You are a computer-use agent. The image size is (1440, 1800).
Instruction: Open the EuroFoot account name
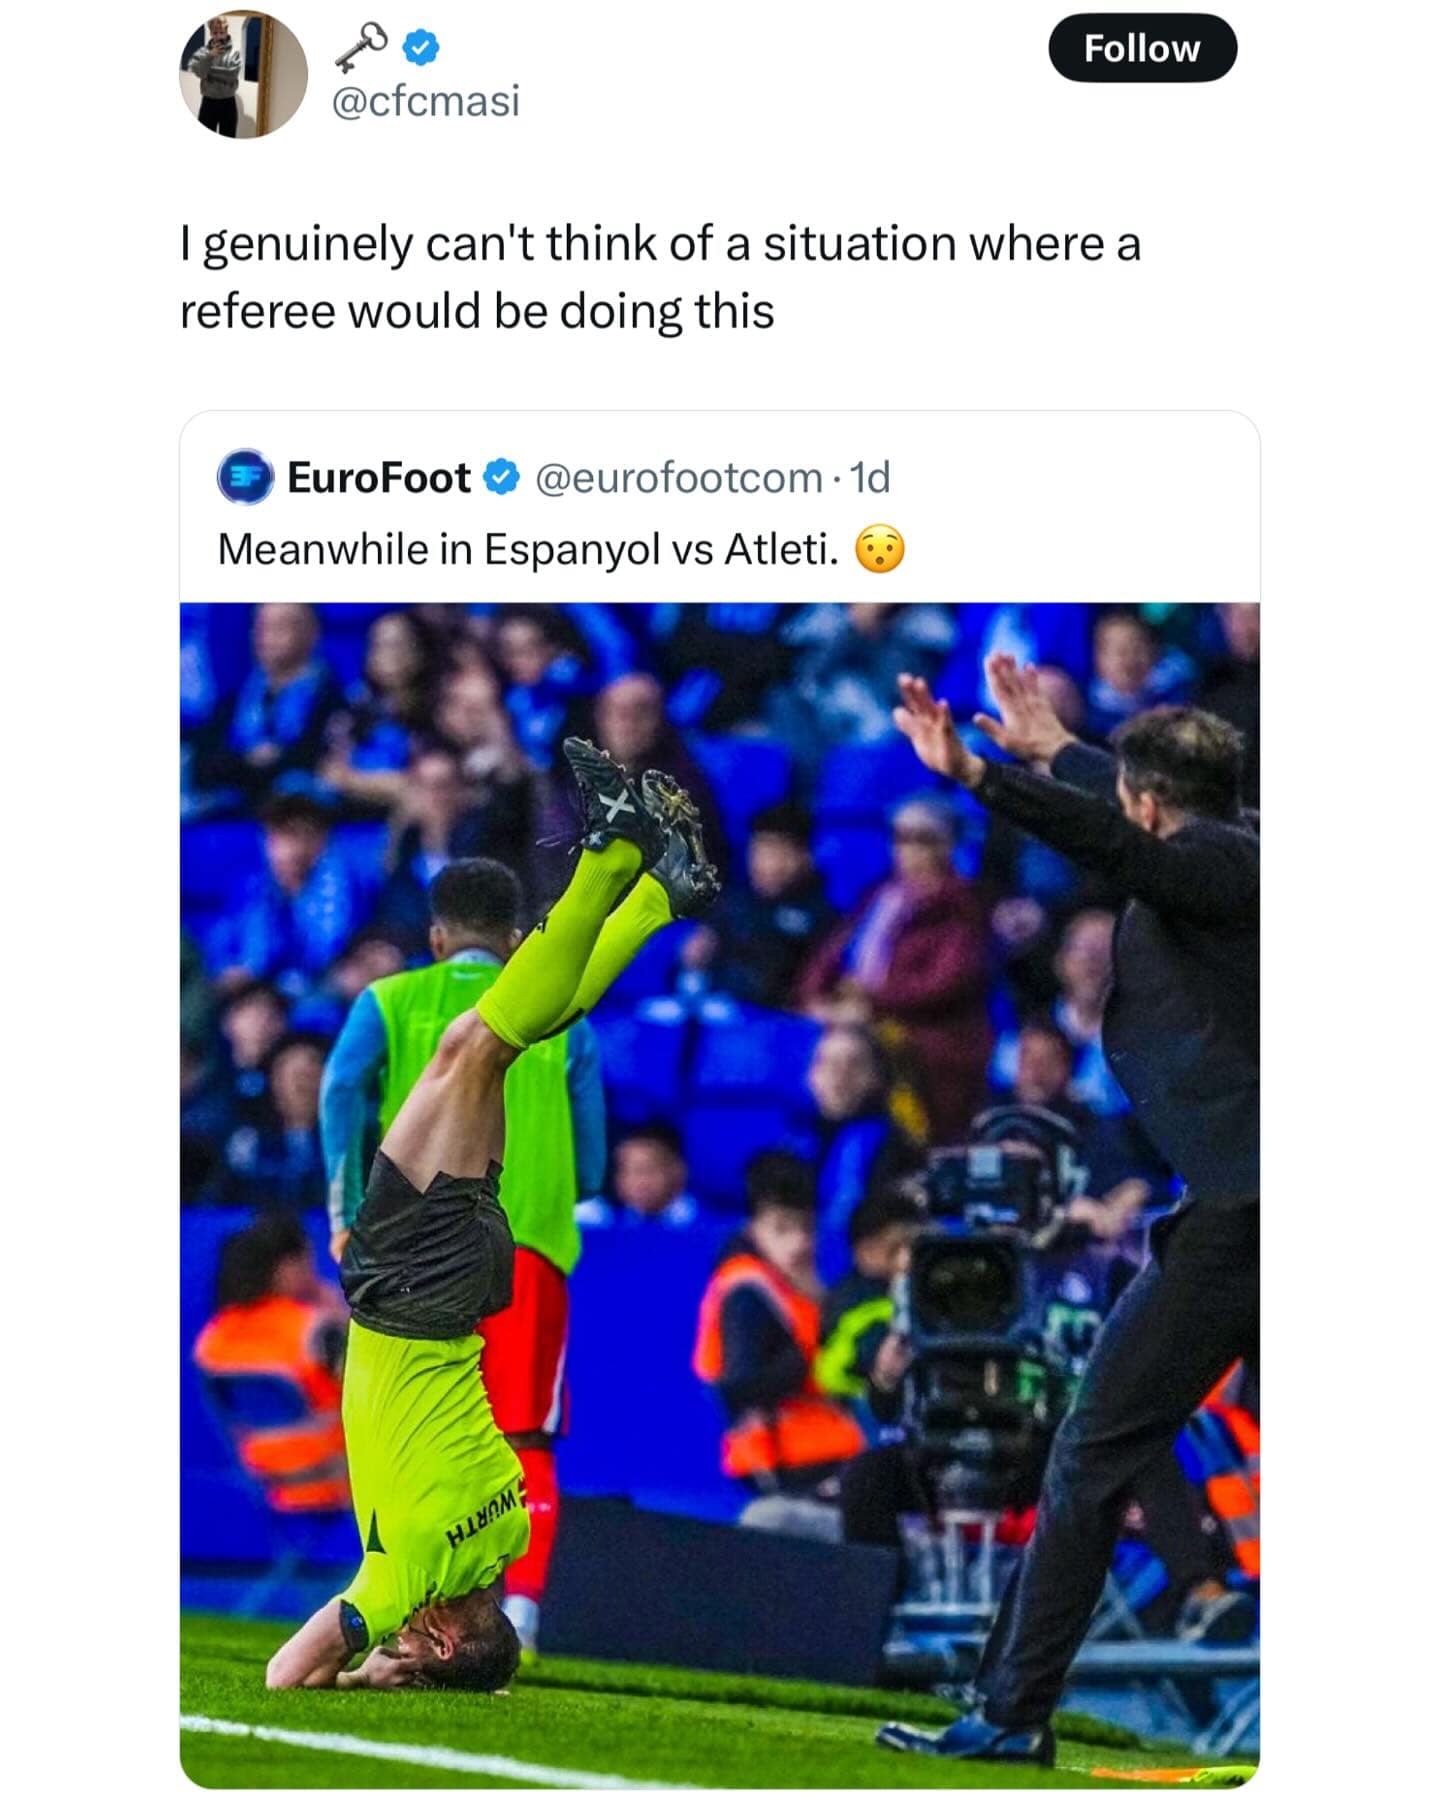pyautogui.click(x=378, y=478)
